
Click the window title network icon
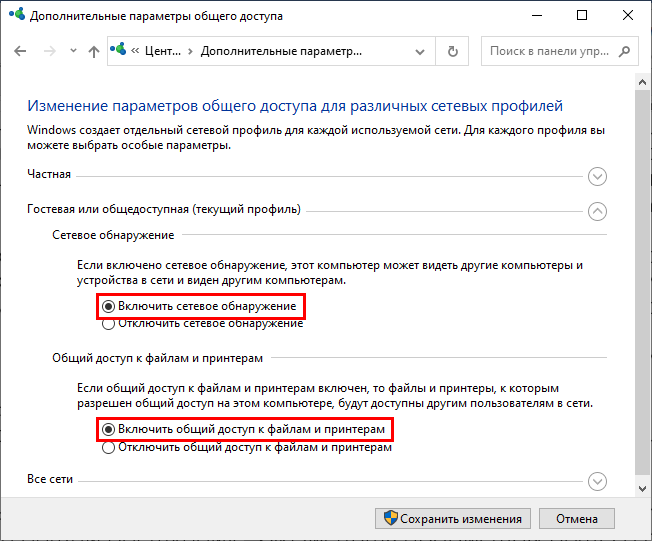tap(17, 14)
